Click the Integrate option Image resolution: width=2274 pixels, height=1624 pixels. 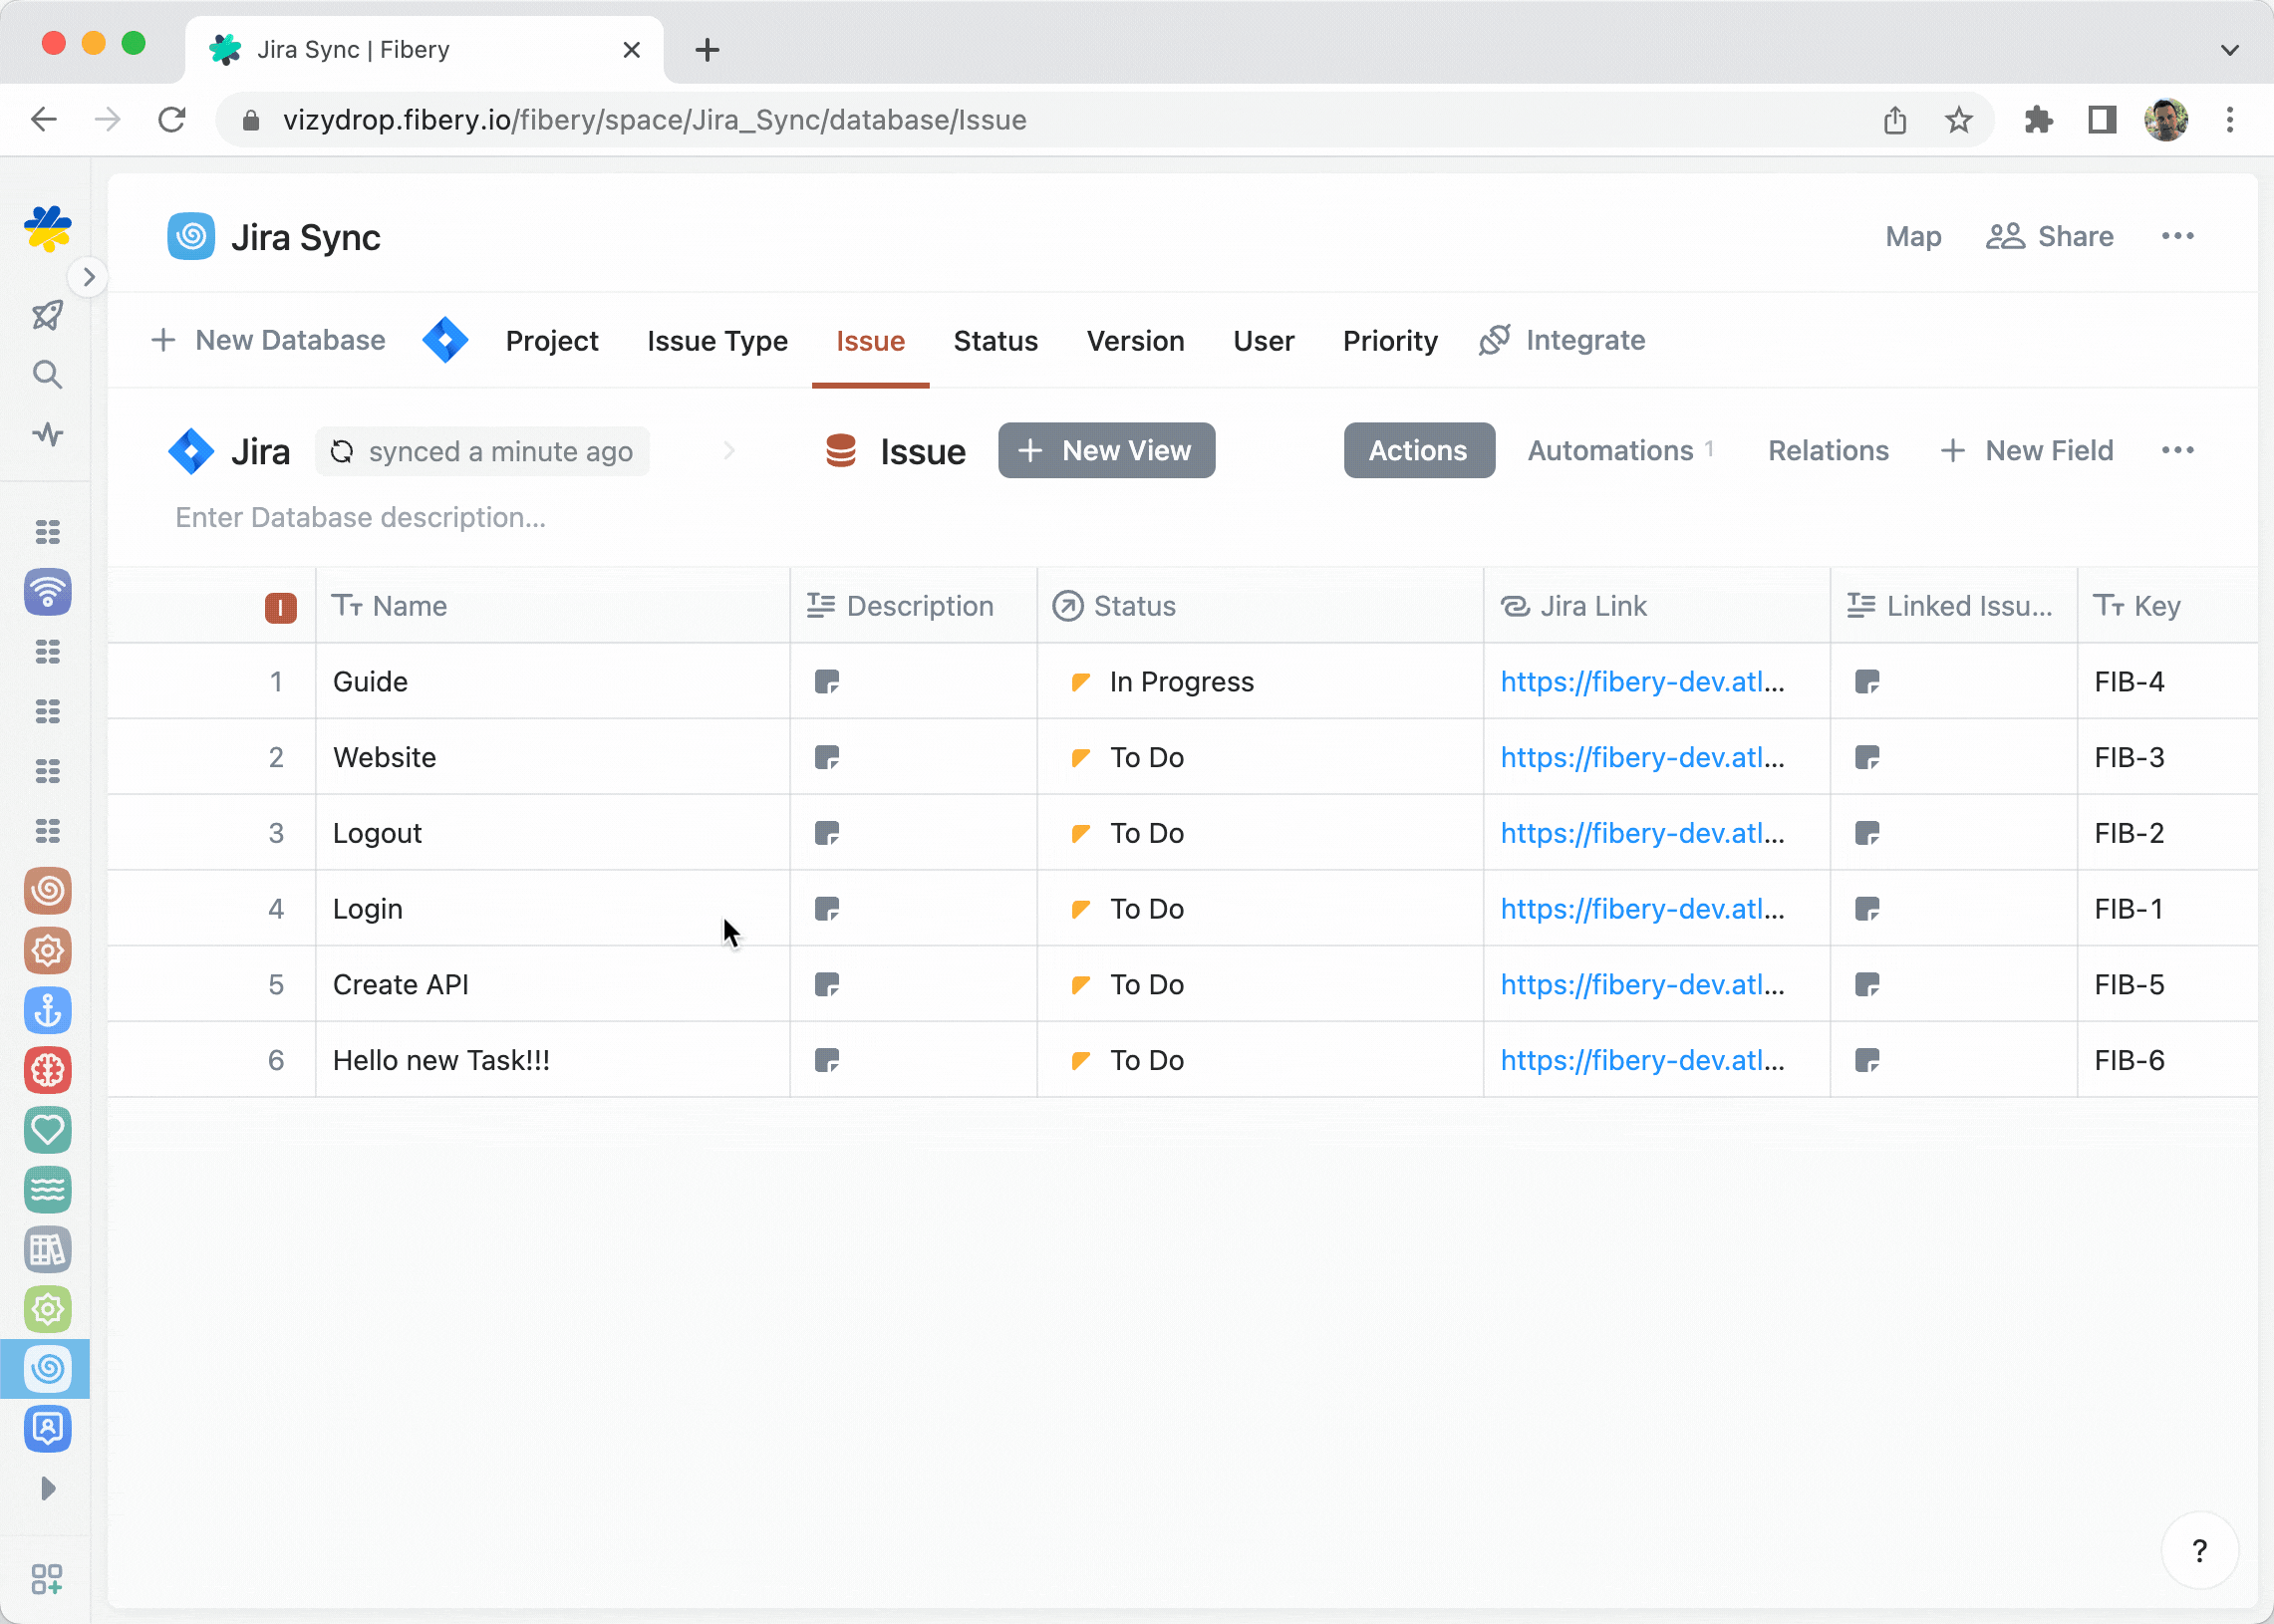pos(1562,341)
